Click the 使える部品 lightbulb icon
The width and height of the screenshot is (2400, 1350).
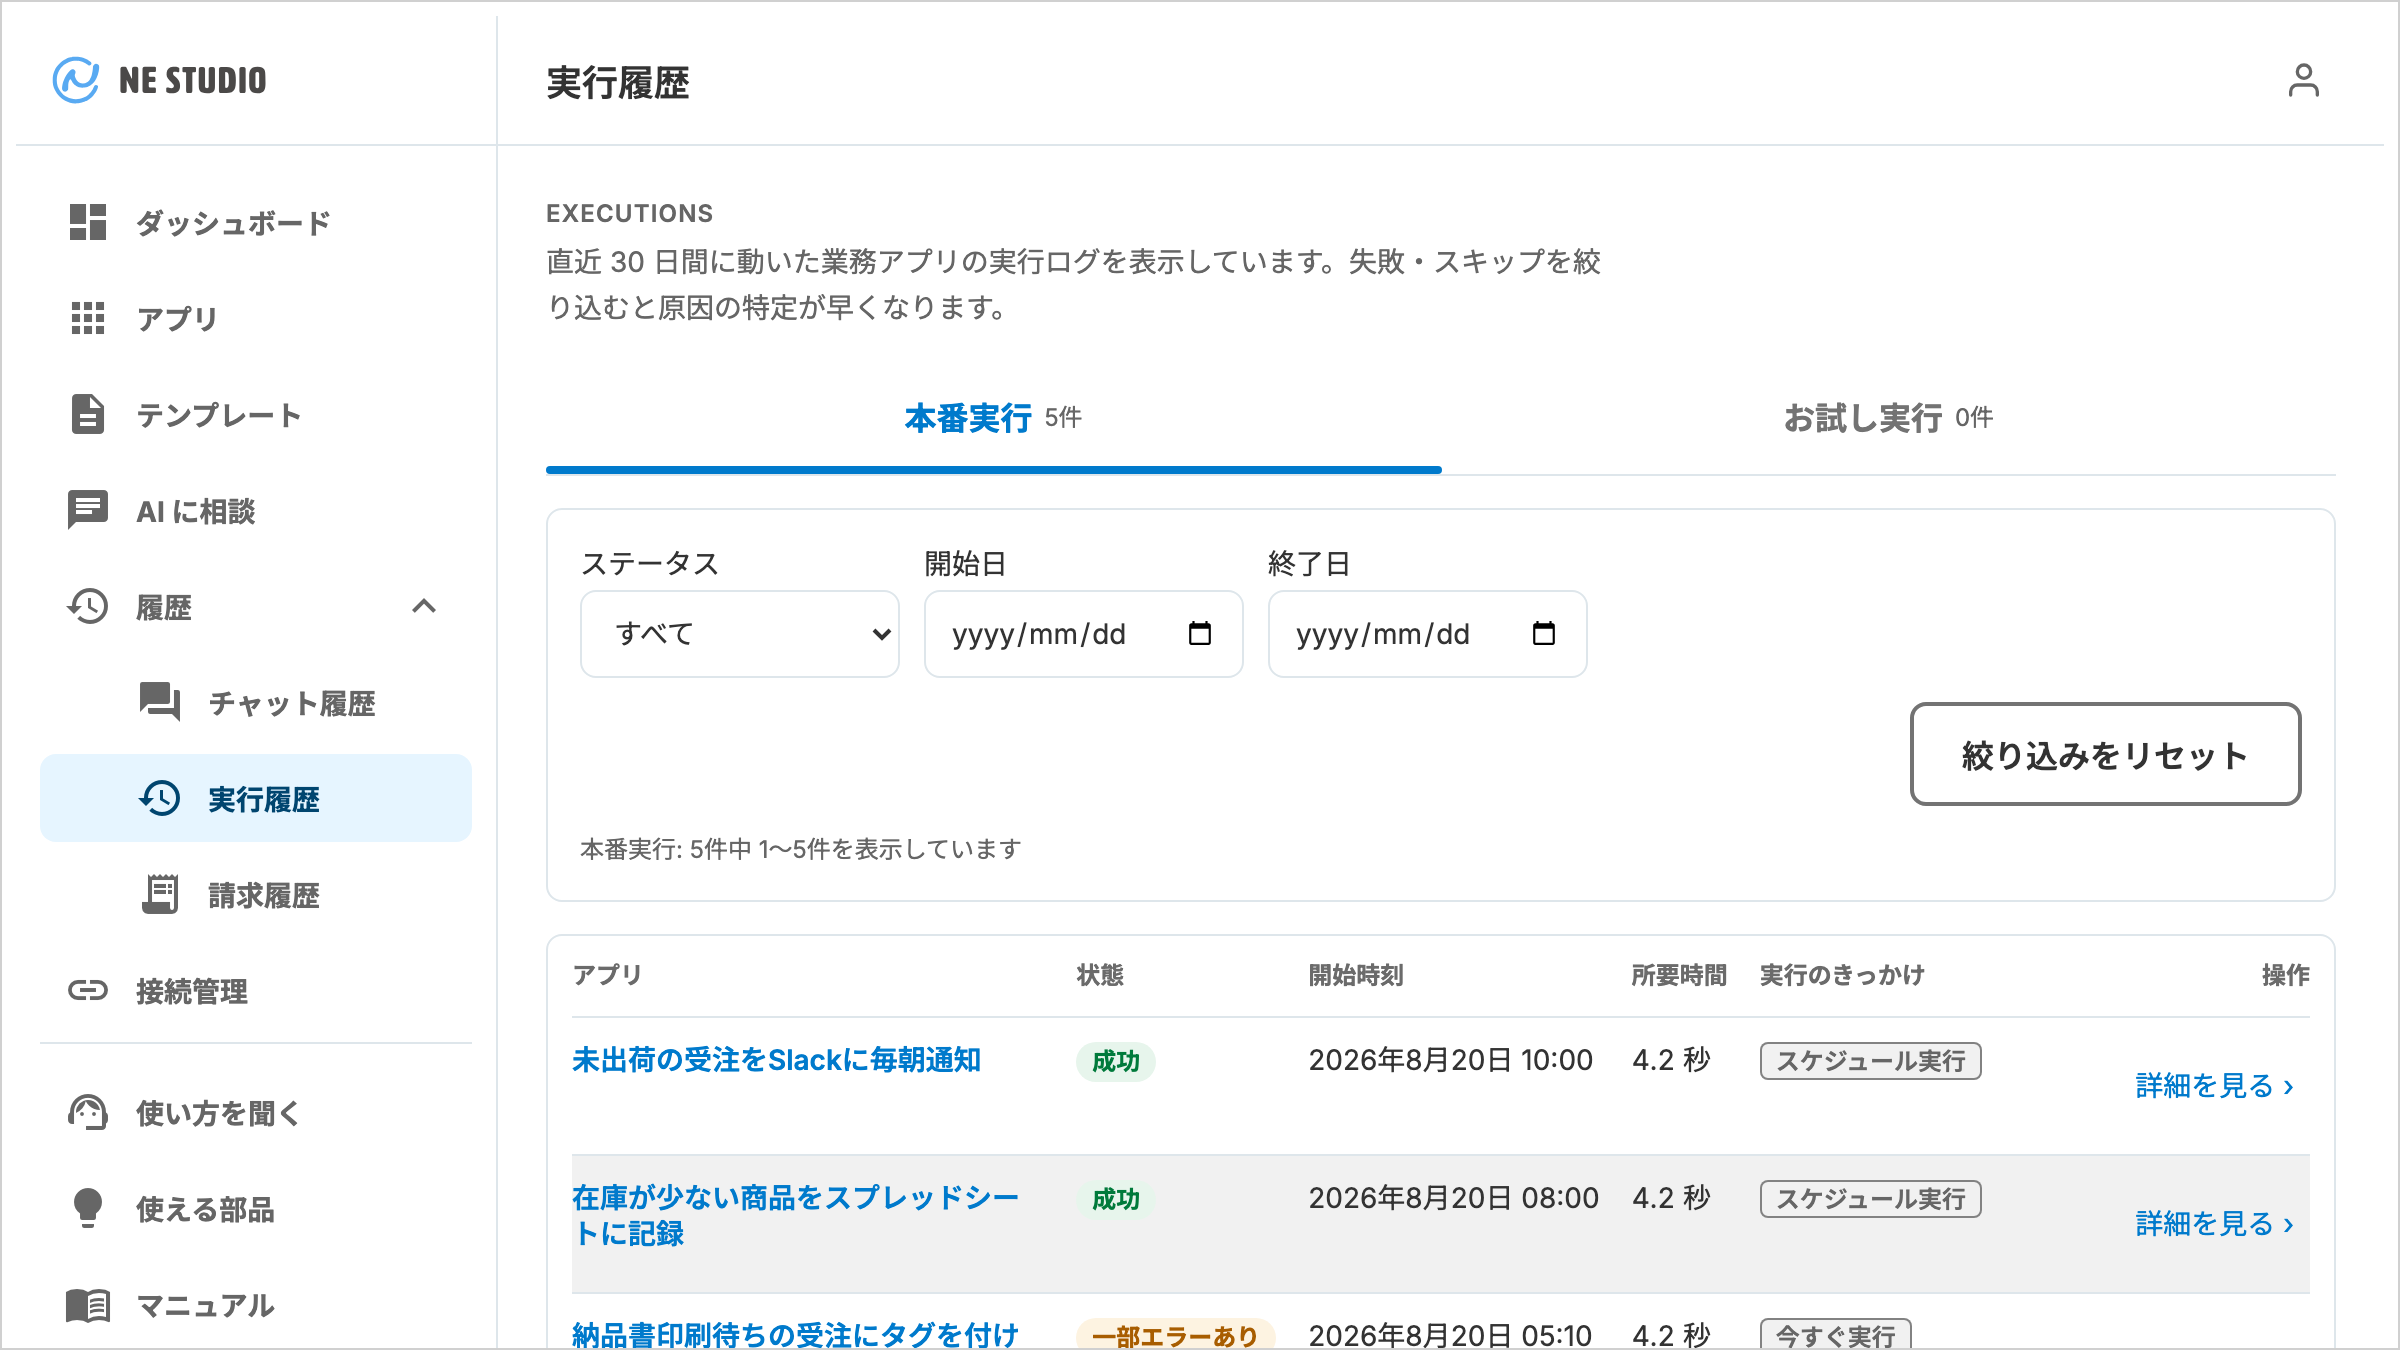88,1208
